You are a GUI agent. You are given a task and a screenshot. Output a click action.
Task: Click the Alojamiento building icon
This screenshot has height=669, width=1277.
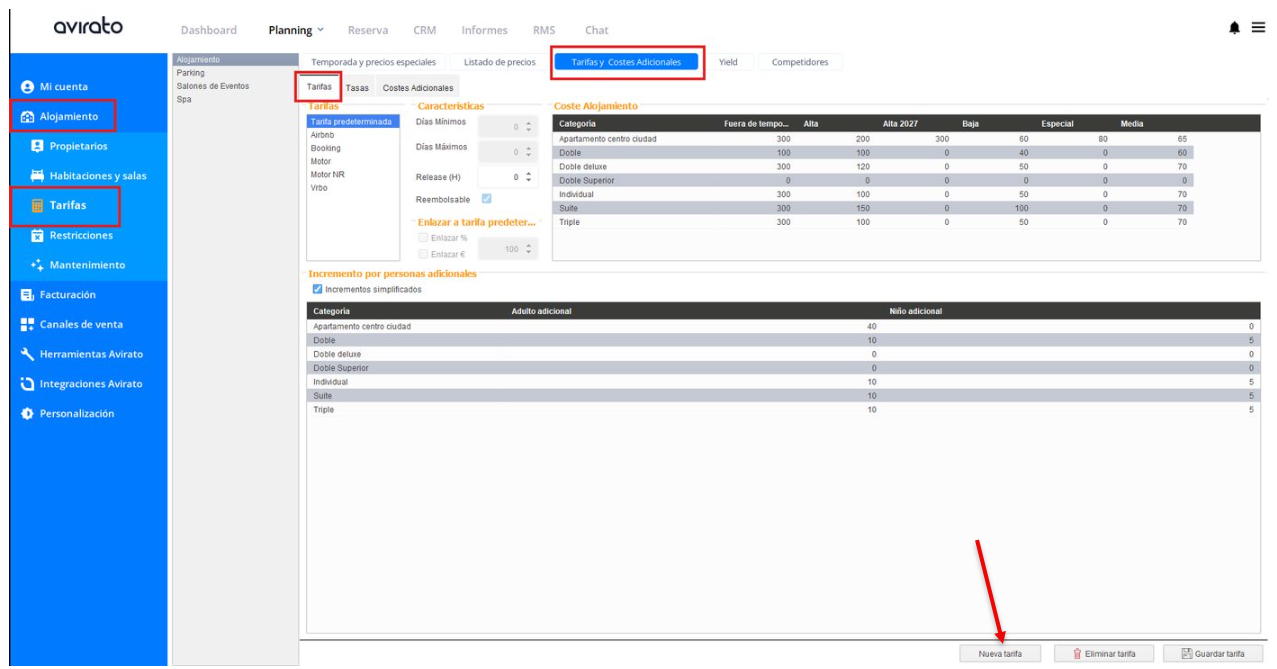point(27,116)
